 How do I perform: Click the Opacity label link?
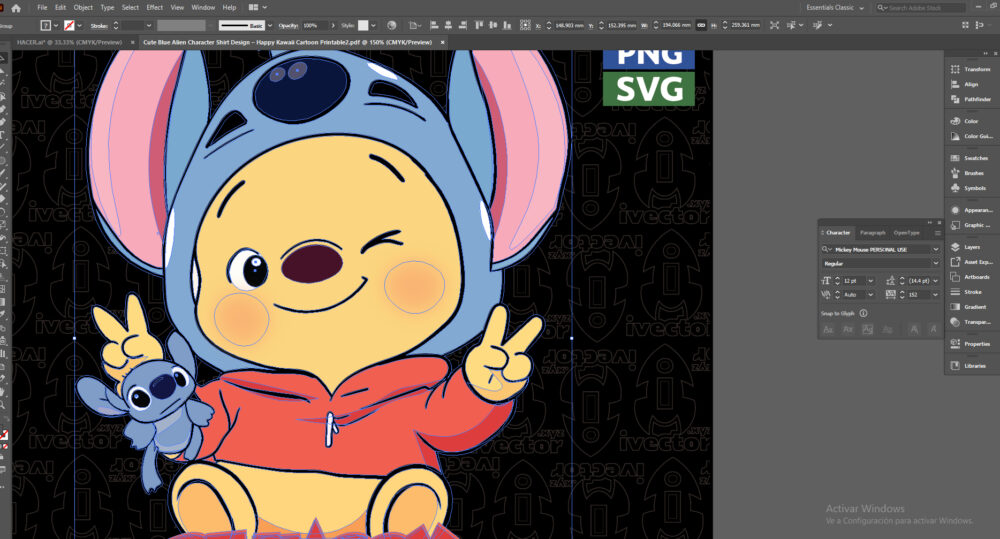(x=288, y=26)
